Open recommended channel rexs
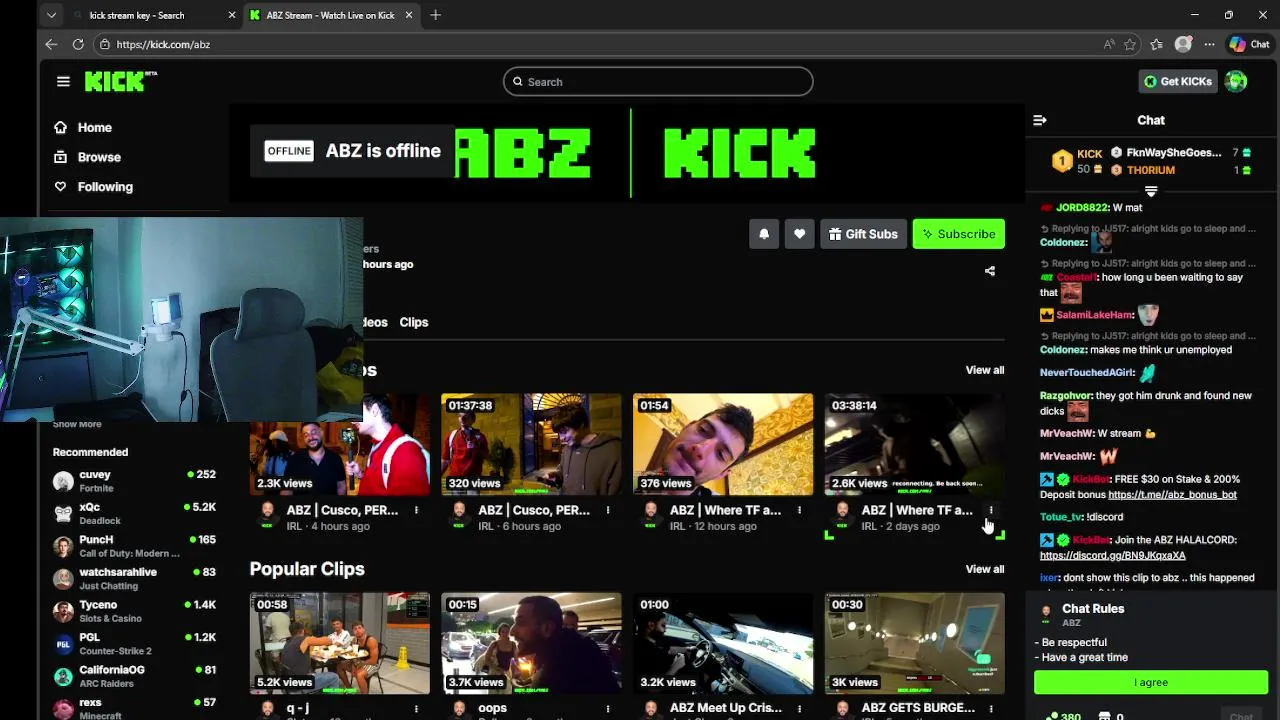This screenshot has height=720, width=1280. point(134,708)
